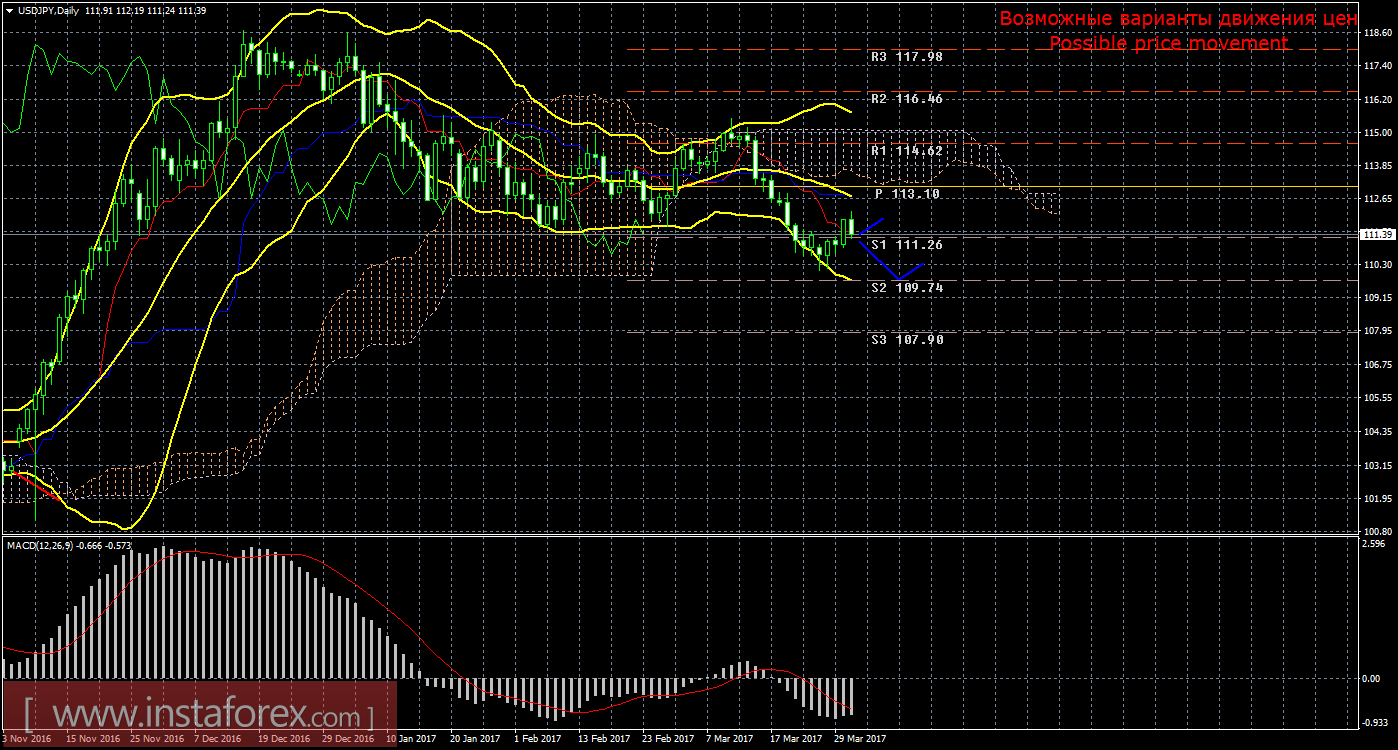Click the 3 Nov 2016 date label
This screenshot has height=750, width=1398.
tap(28, 739)
